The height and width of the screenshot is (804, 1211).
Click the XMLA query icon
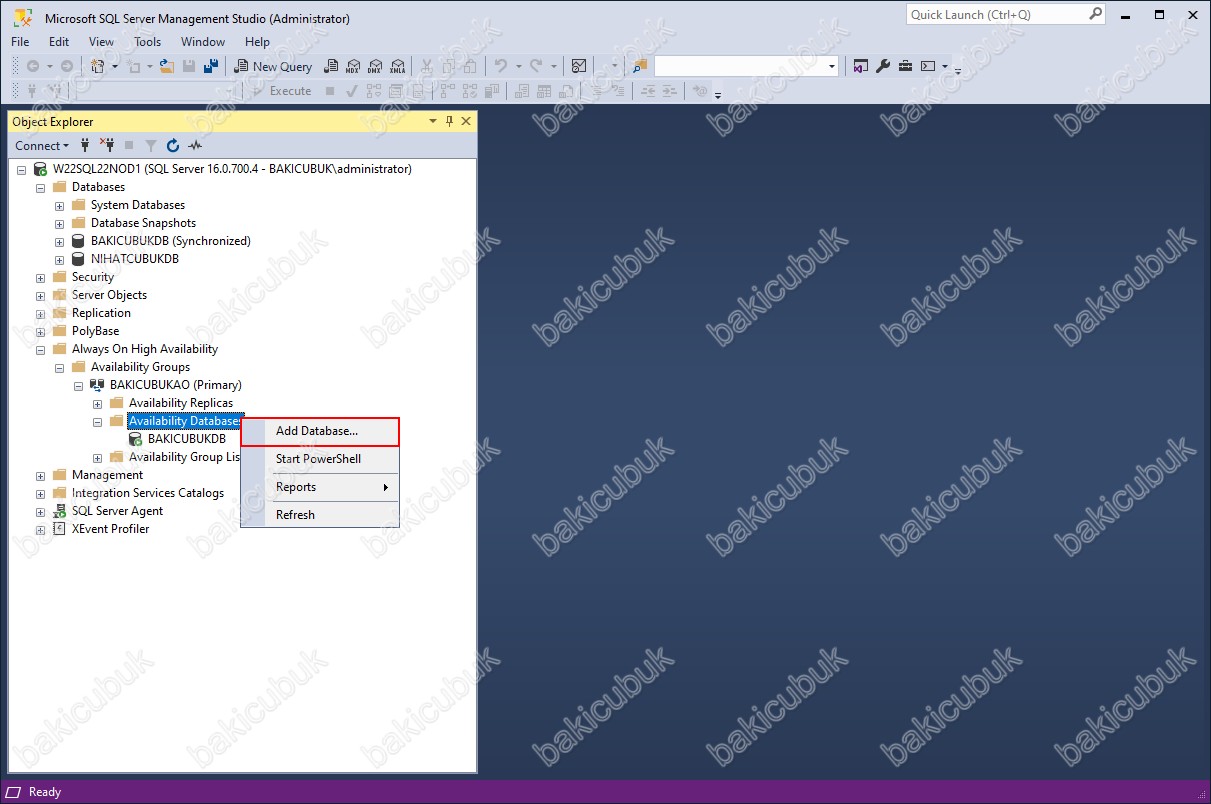click(x=398, y=66)
